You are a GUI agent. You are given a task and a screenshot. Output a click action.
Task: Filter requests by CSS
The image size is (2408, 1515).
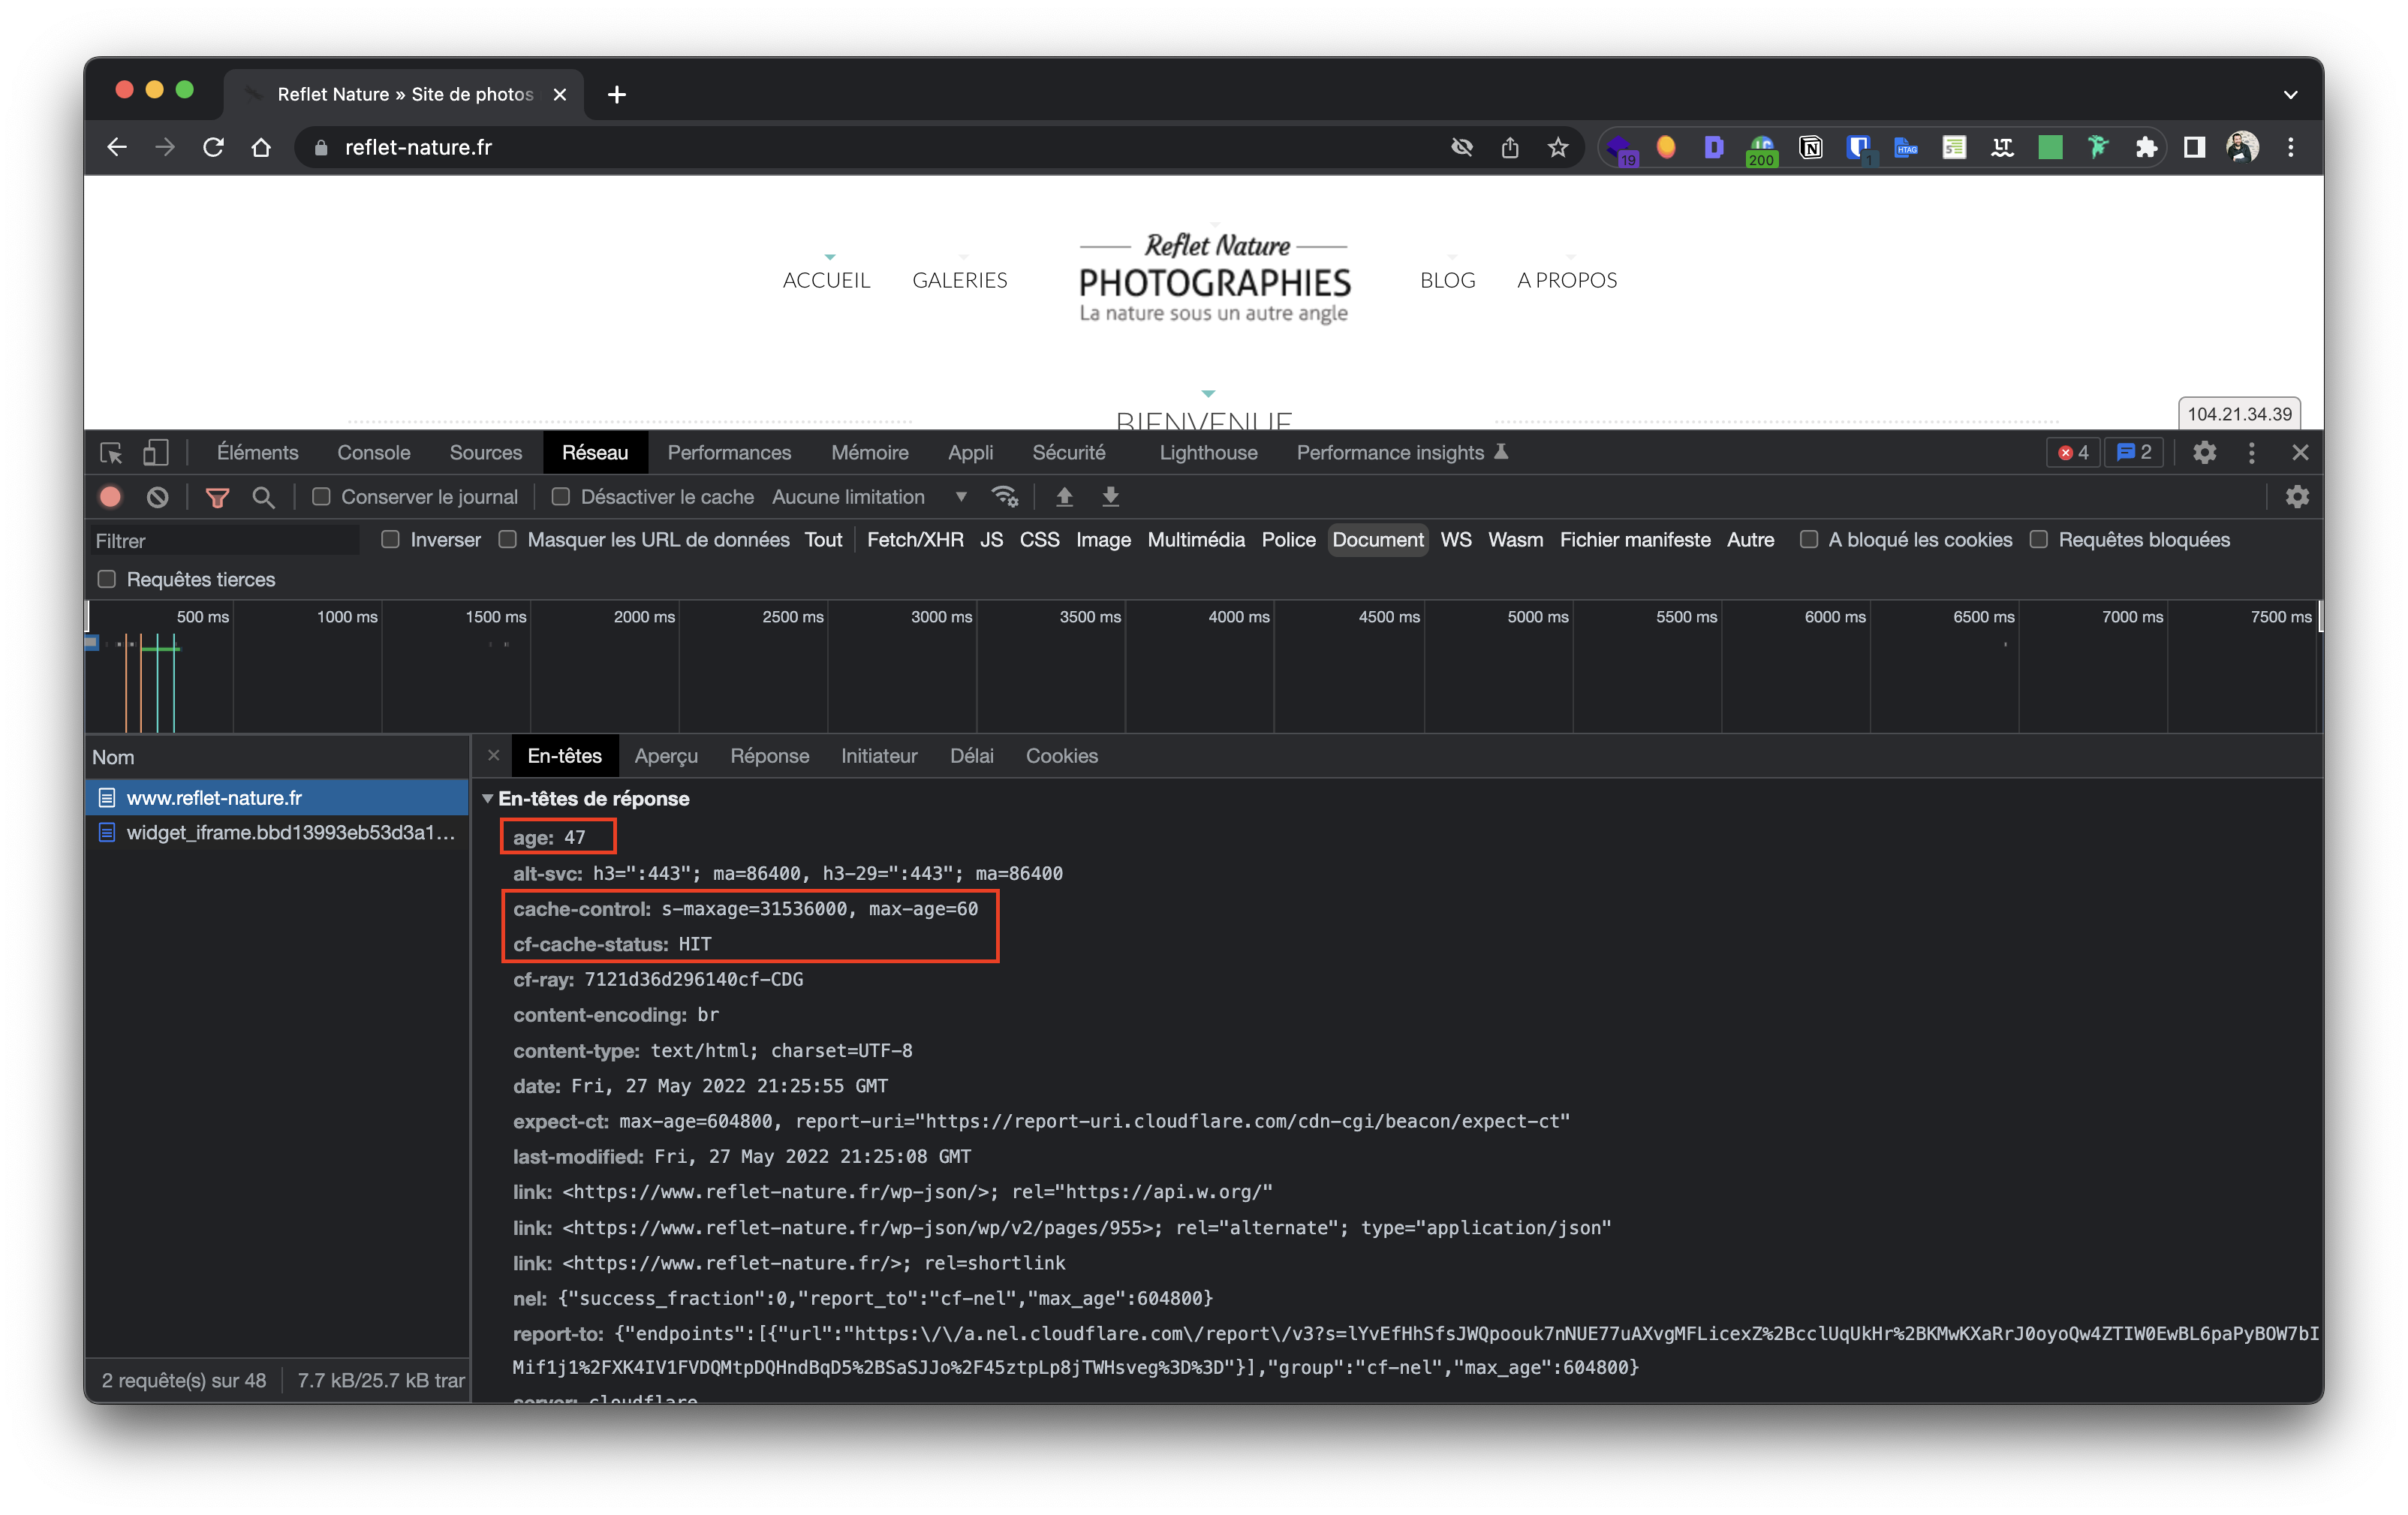pyautogui.click(x=1039, y=540)
